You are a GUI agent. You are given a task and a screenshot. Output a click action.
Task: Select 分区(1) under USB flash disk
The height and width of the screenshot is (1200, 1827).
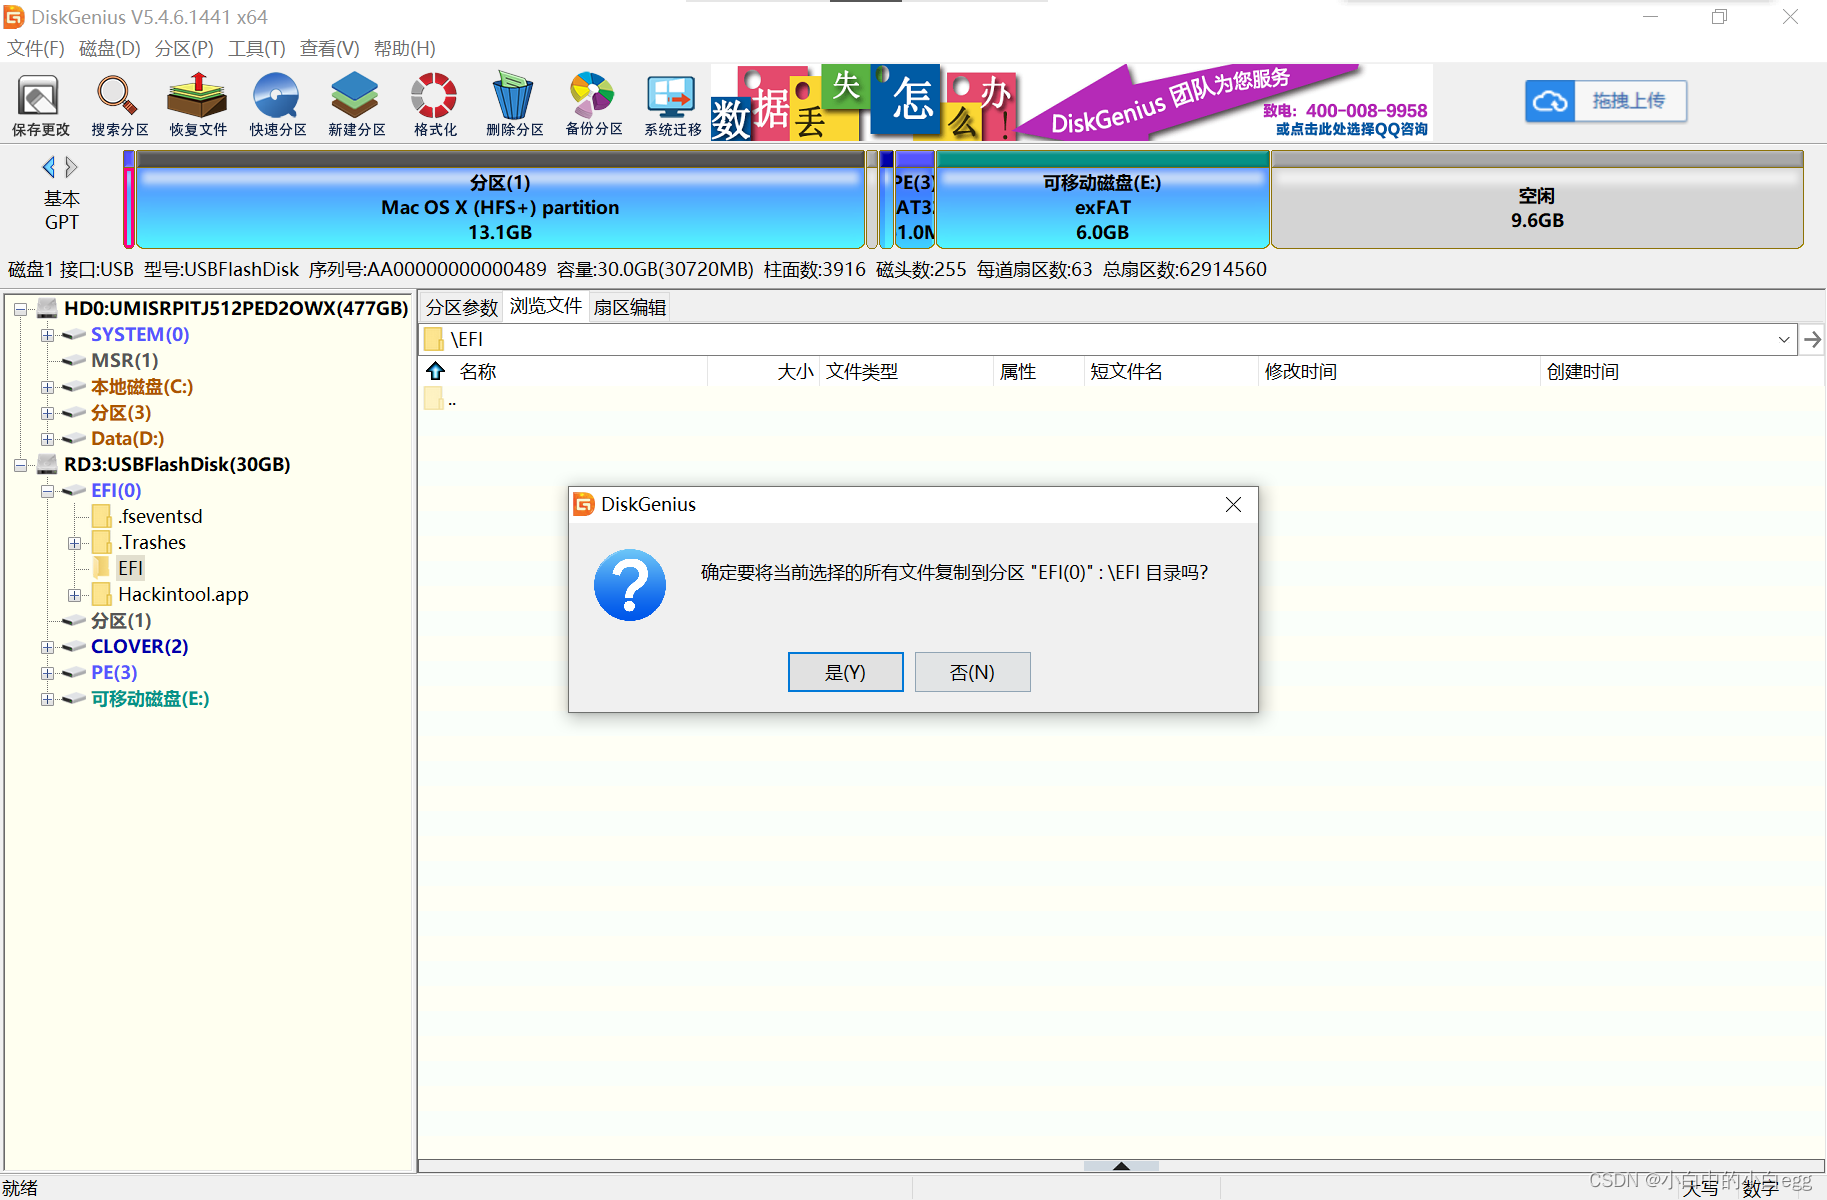pyautogui.click(x=121, y=620)
